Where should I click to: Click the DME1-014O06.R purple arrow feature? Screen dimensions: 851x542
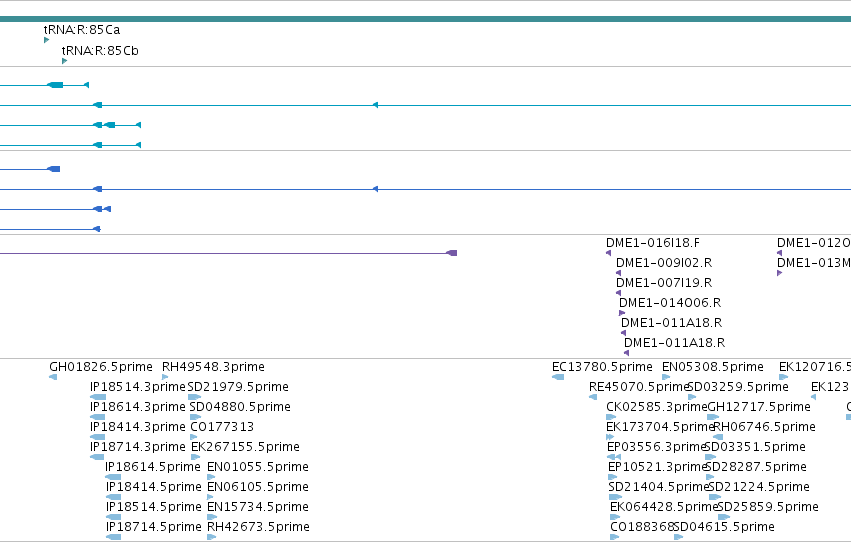point(622,313)
